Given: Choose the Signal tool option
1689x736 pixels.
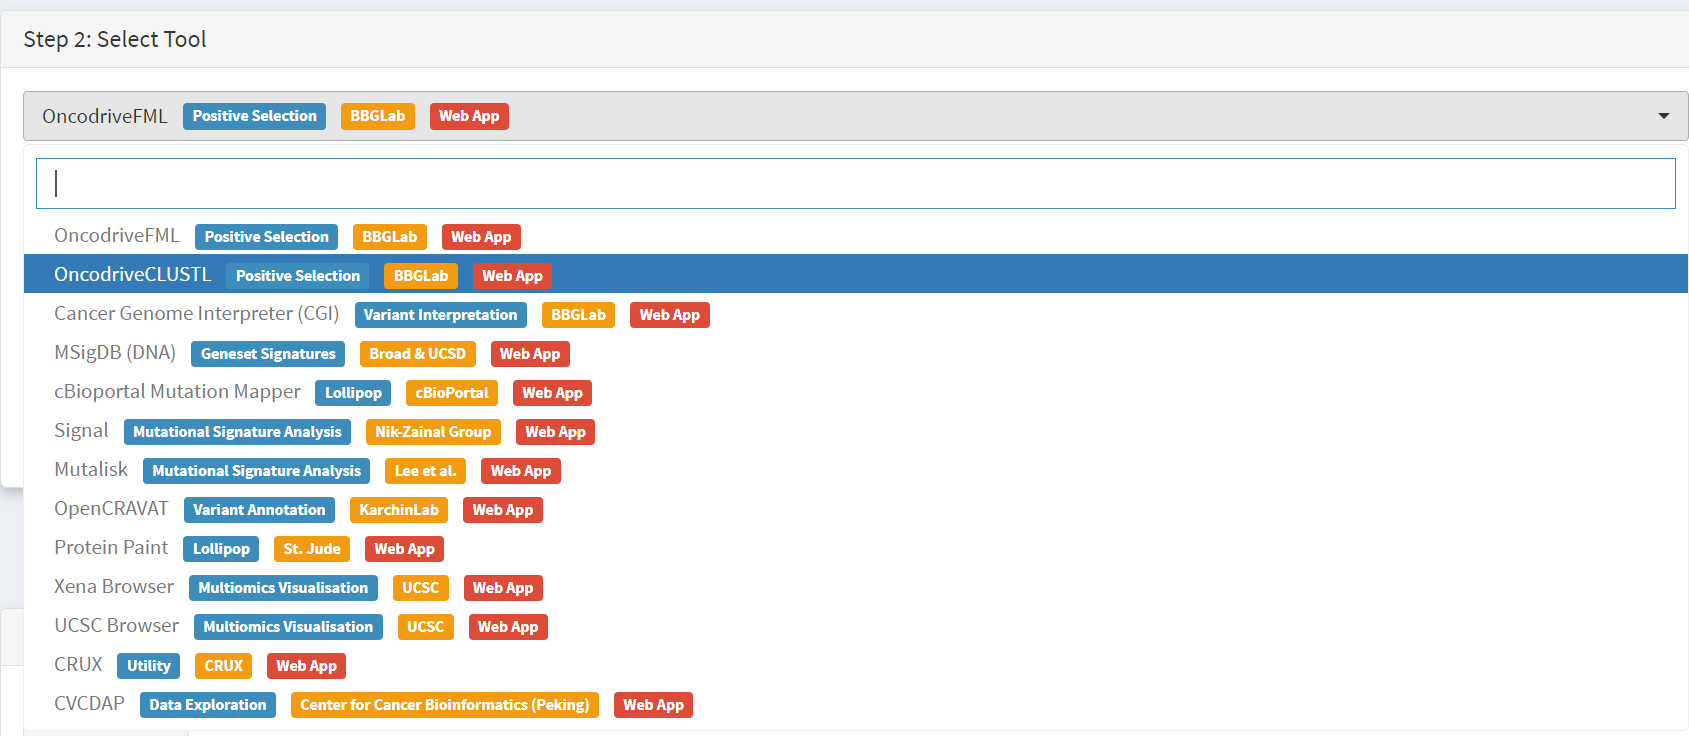Looking at the screenshot, I should pyautogui.click(x=856, y=431).
